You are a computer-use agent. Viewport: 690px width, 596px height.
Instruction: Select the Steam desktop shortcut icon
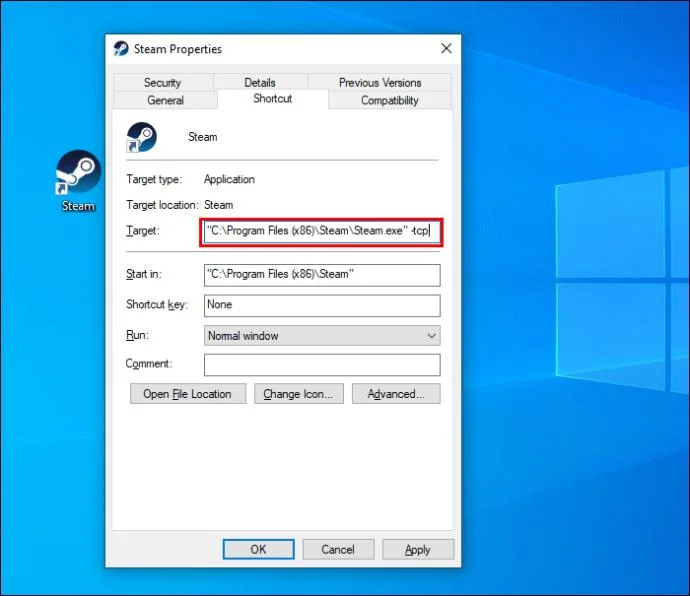[78, 173]
